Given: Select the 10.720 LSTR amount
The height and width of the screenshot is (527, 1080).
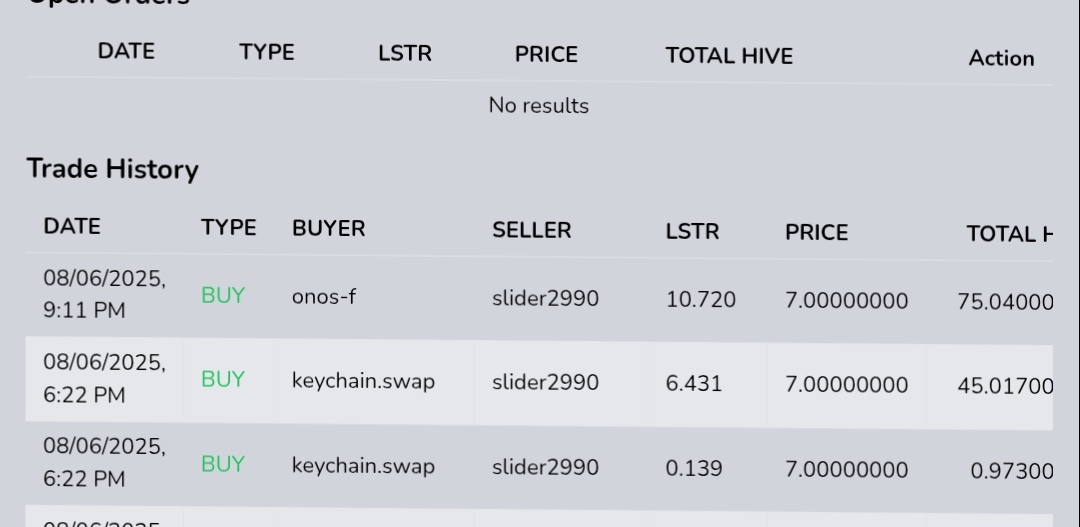Looking at the screenshot, I should (701, 299).
